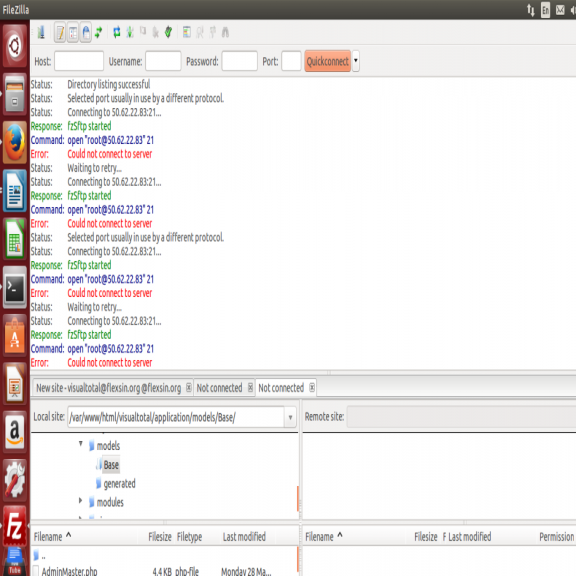Open the Quickconnect history dropdown arrow

[x=356, y=61]
